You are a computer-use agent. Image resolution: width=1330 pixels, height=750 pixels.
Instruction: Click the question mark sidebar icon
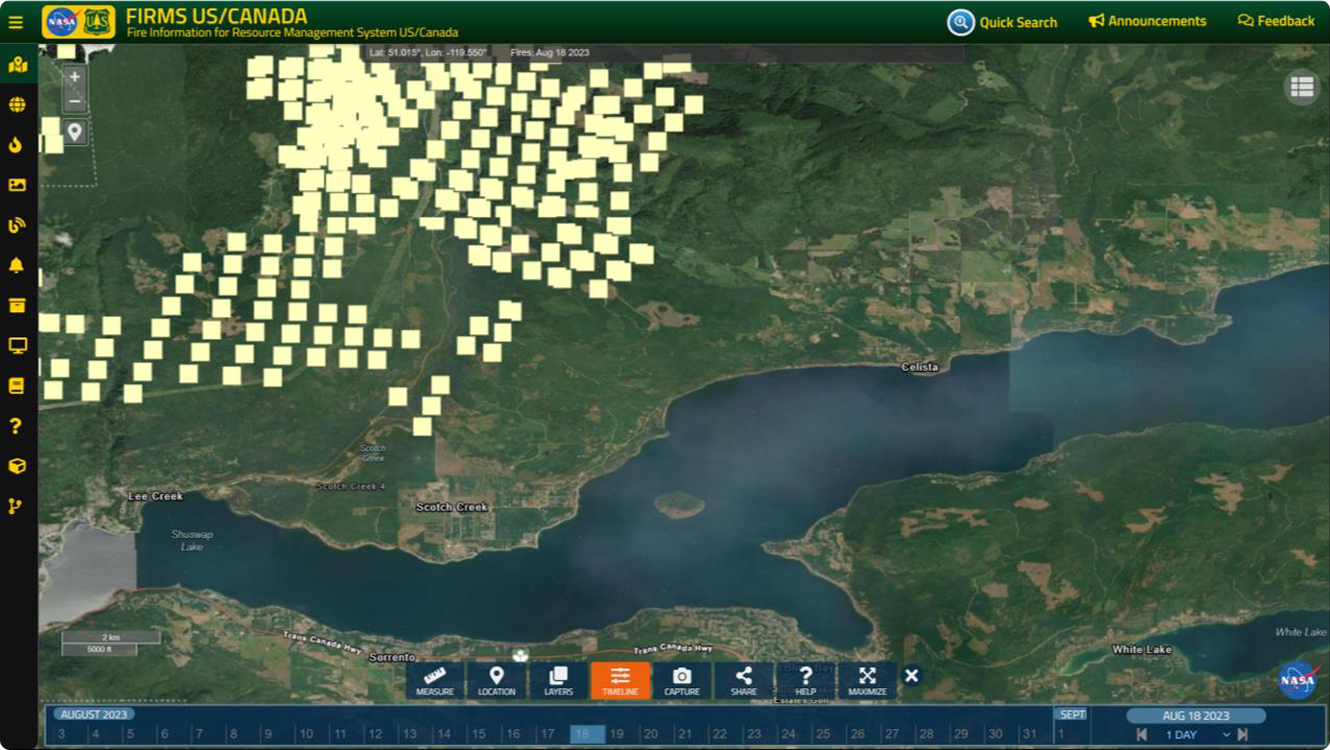[16, 426]
